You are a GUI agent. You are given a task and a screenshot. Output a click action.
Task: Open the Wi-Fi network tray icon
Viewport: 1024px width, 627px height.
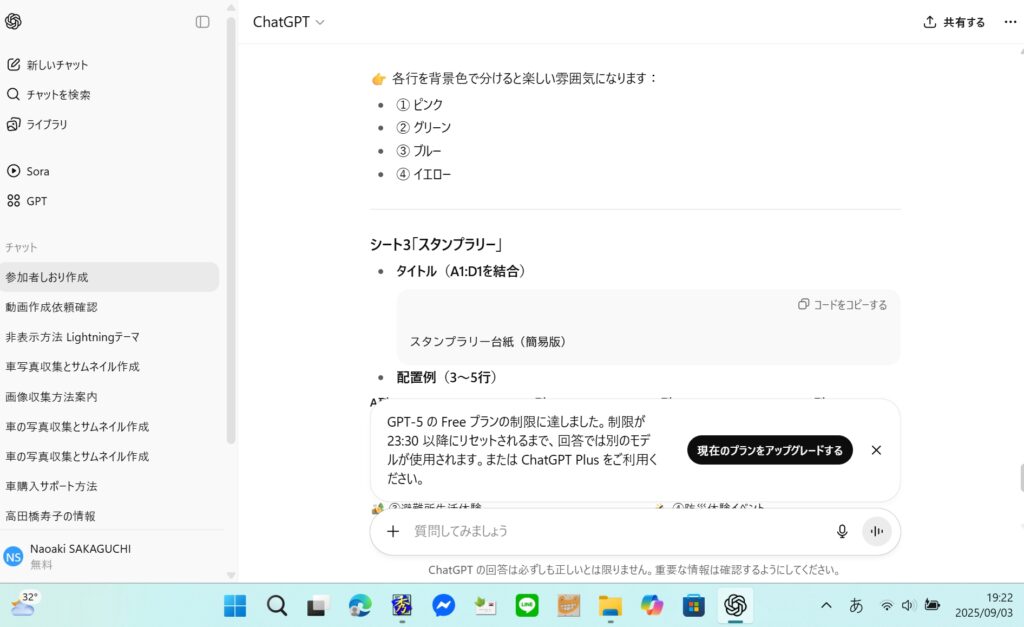click(x=886, y=605)
